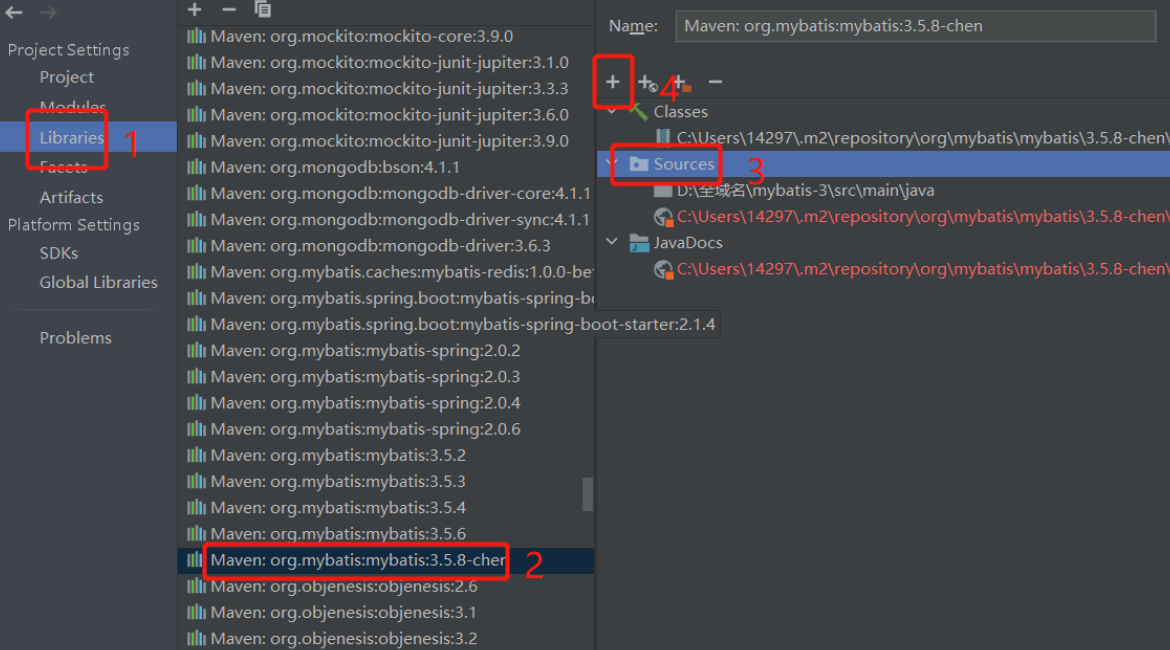
Task: Collapse the JavaDocs node
Action: click(x=612, y=242)
